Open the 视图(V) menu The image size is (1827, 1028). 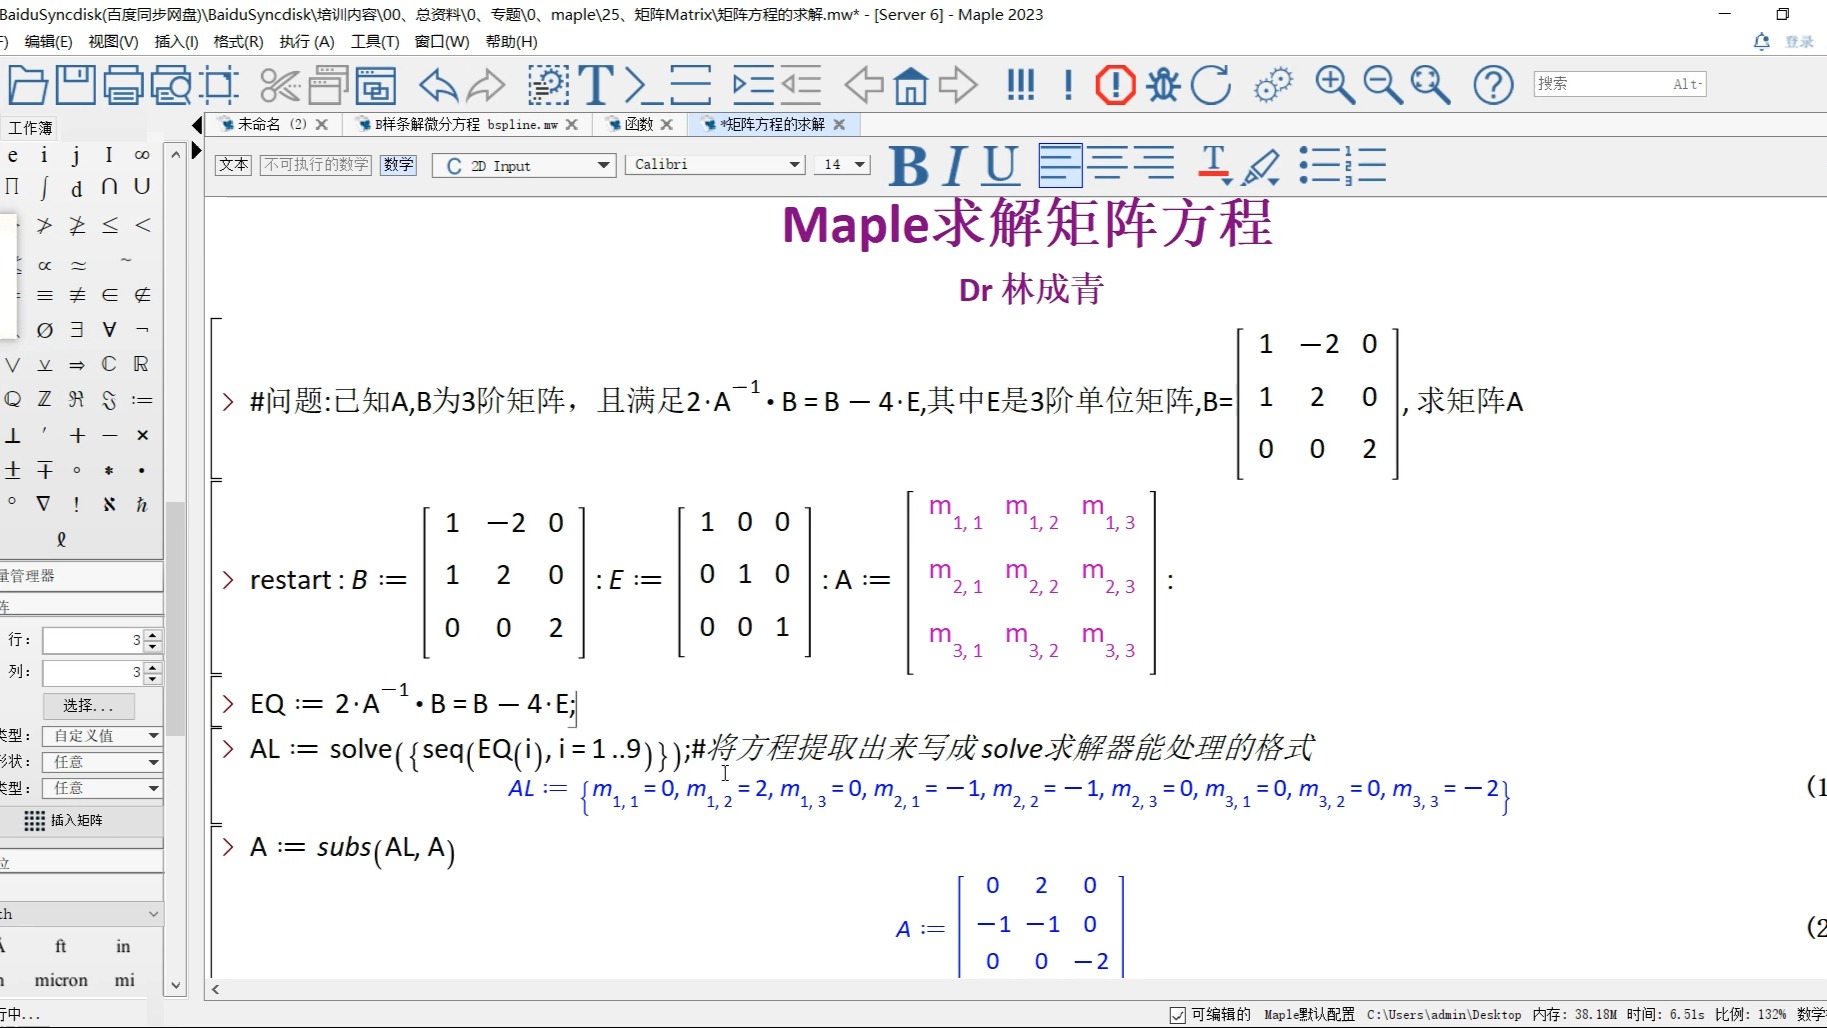click(x=113, y=41)
